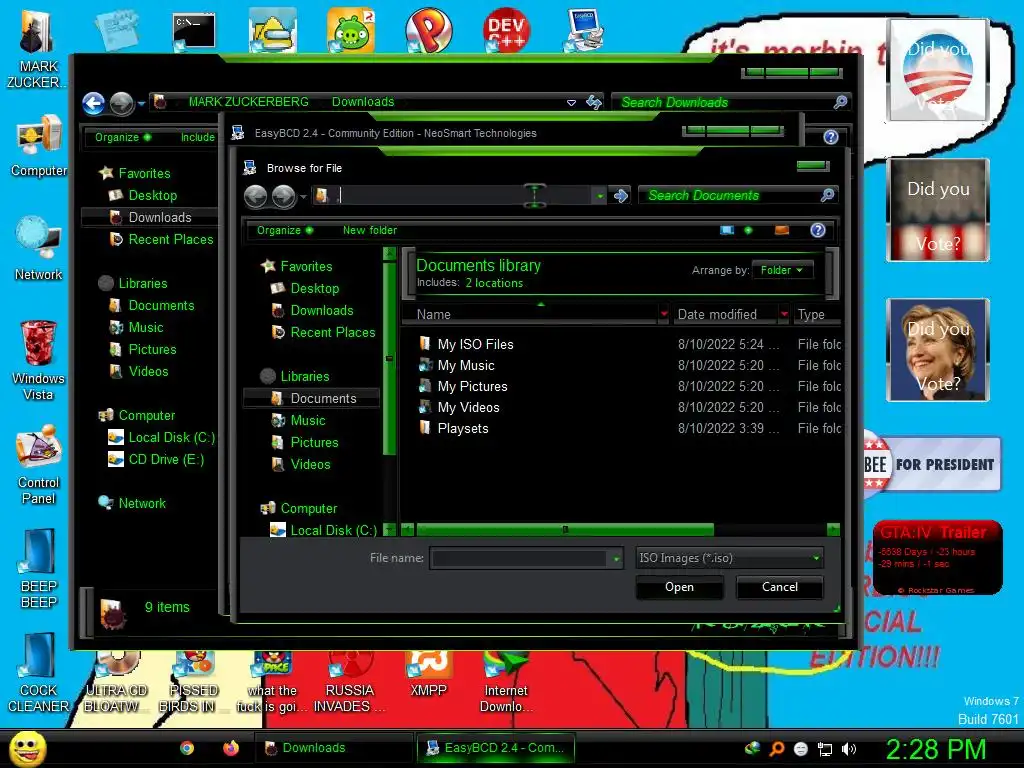The image size is (1024, 768).
Task: Open the ISO Images (*.iso) file type dropdown
Action: tap(729, 558)
